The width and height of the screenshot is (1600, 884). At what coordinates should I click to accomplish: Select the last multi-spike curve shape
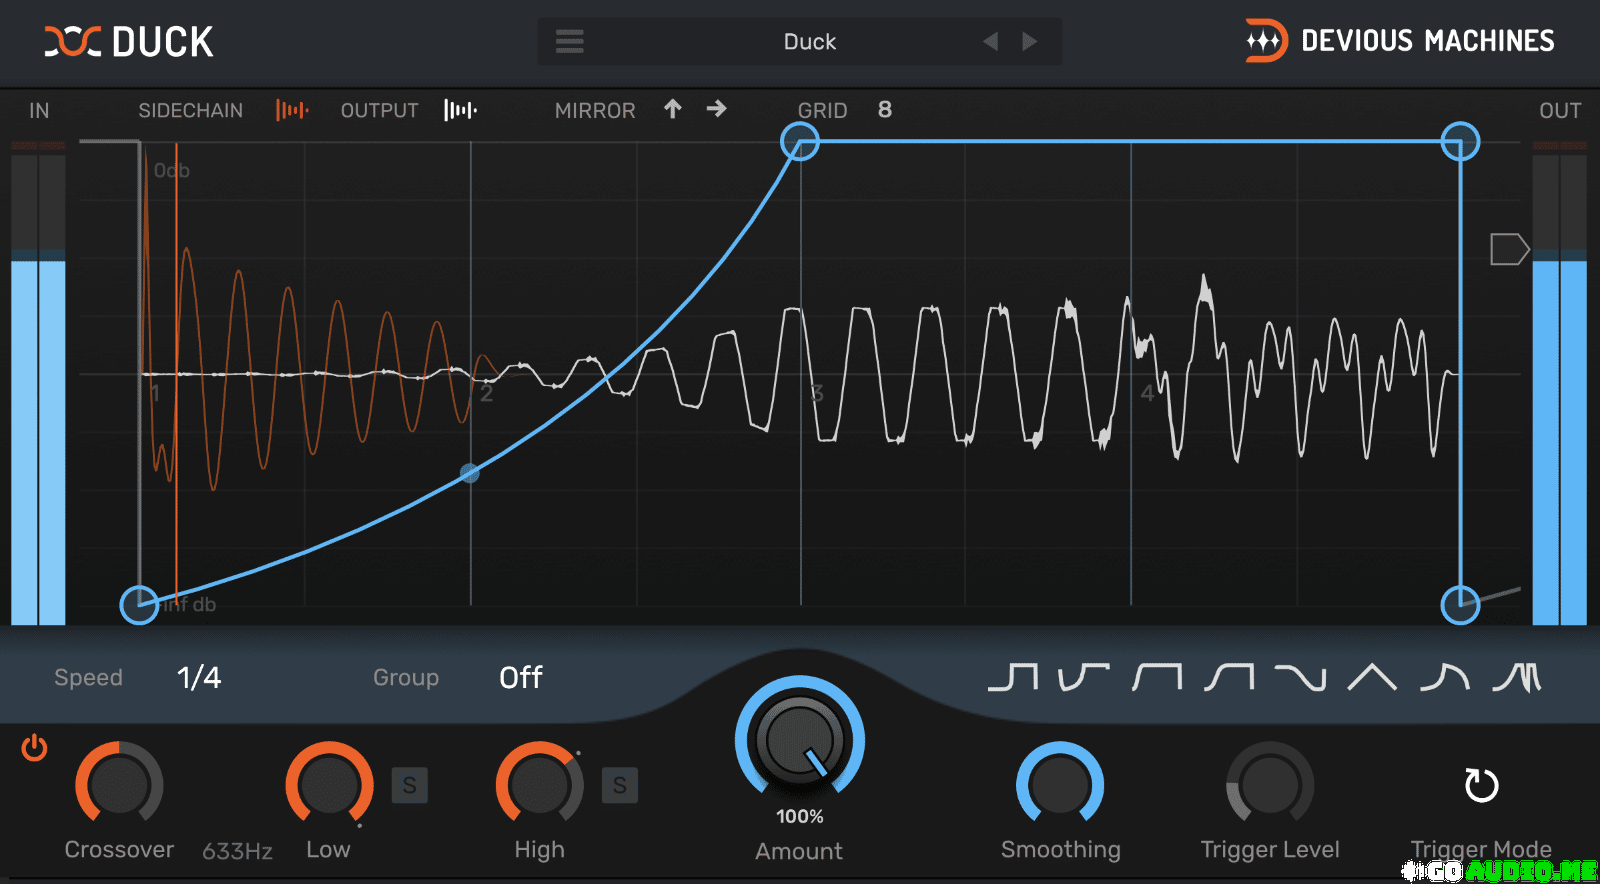pyautogui.click(x=1517, y=677)
